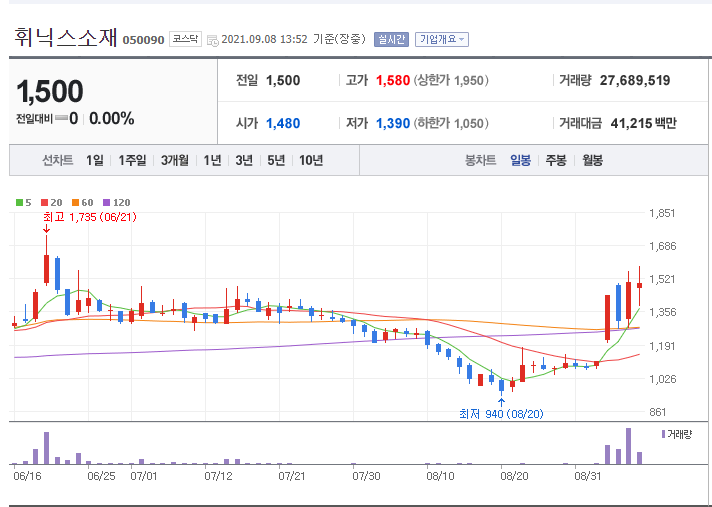Click the 고가 value 1,580

pos(393,80)
